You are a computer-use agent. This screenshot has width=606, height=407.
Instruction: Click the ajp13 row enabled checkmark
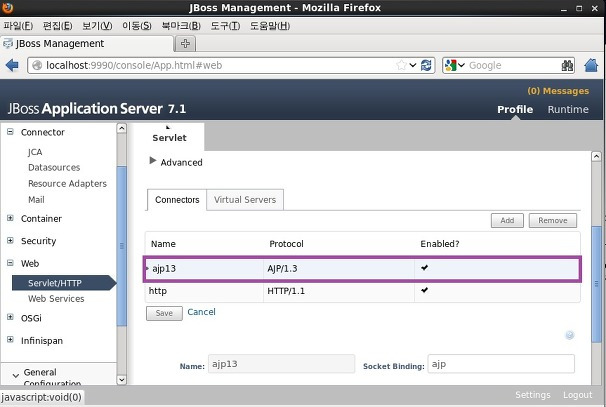point(425,267)
